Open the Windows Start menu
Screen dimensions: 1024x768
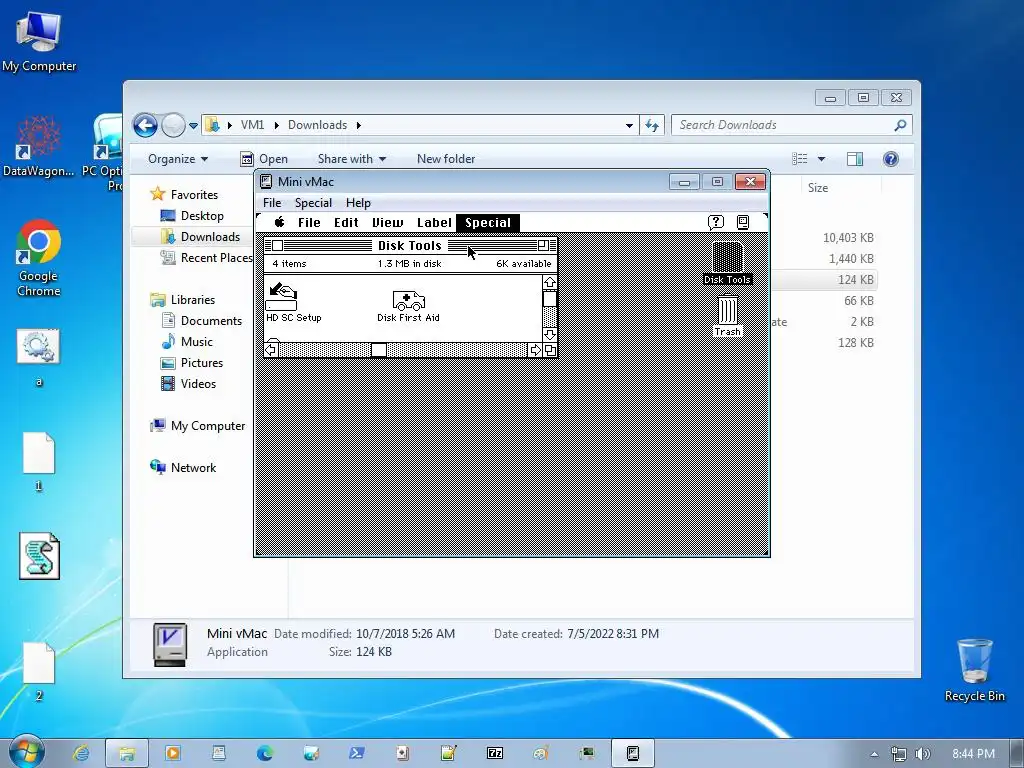click(26, 752)
